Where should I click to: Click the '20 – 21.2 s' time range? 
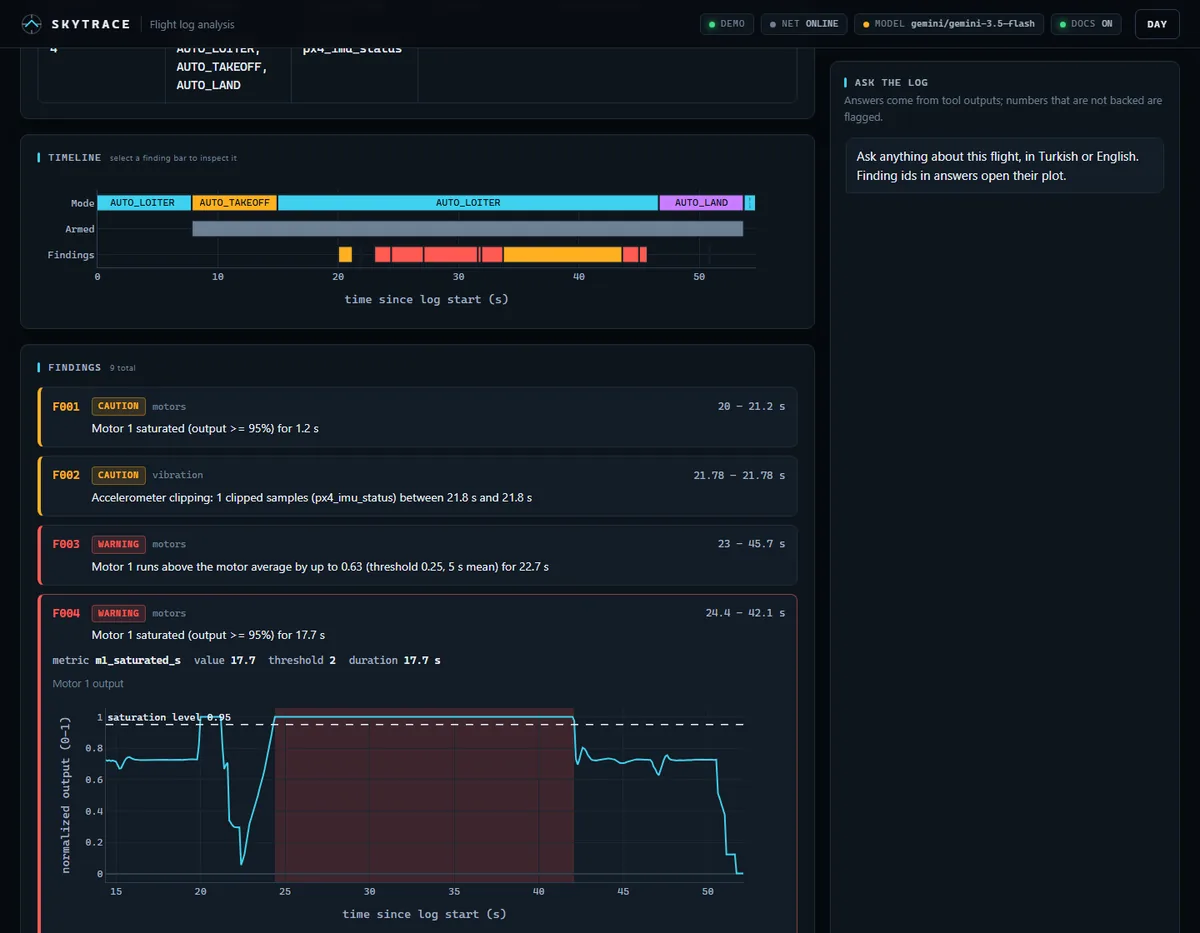coord(751,407)
